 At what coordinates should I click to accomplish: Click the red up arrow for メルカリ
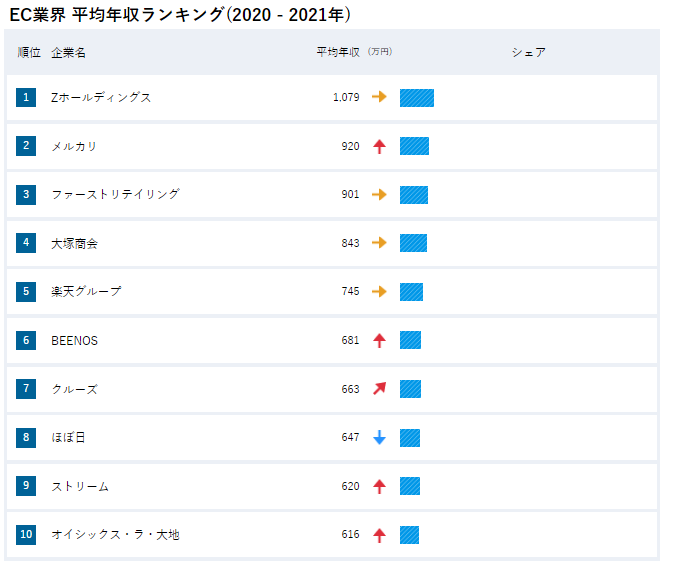point(379,146)
